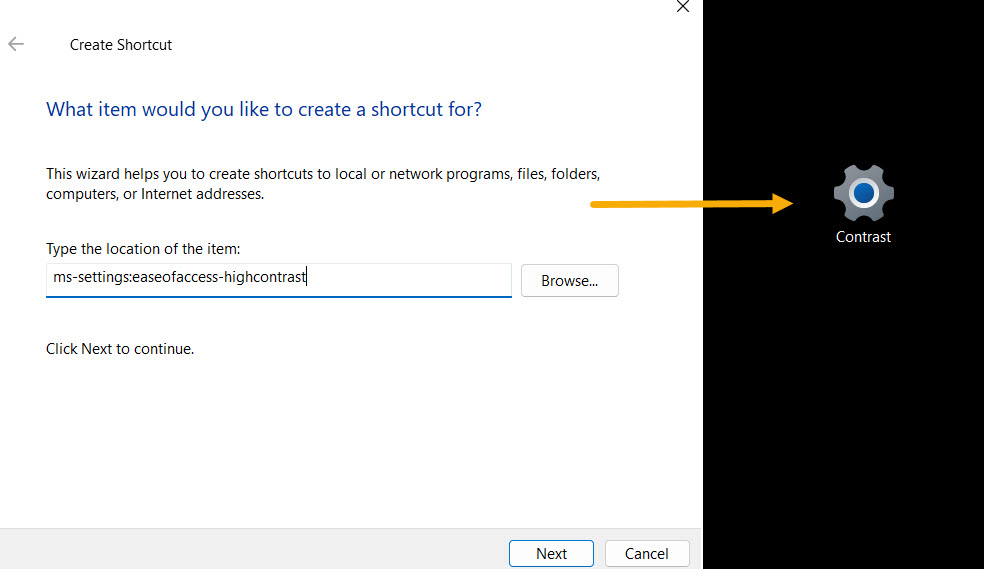Focus the item location text field
This screenshot has height=569, width=984.
pos(279,280)
